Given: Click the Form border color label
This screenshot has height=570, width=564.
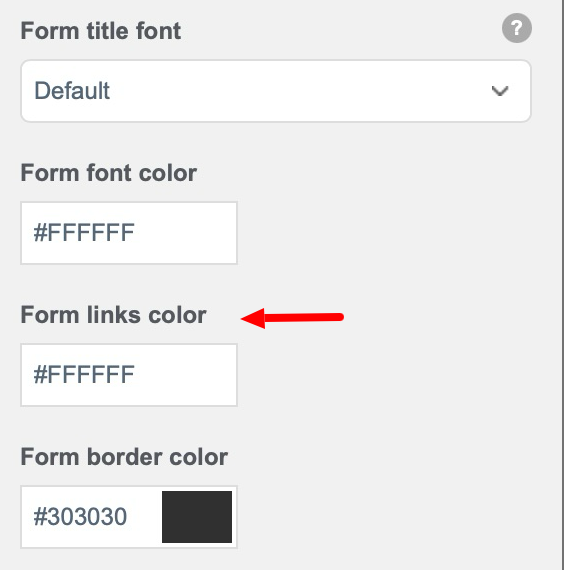Looking at the screenshot, I should (x=124, y=456).
